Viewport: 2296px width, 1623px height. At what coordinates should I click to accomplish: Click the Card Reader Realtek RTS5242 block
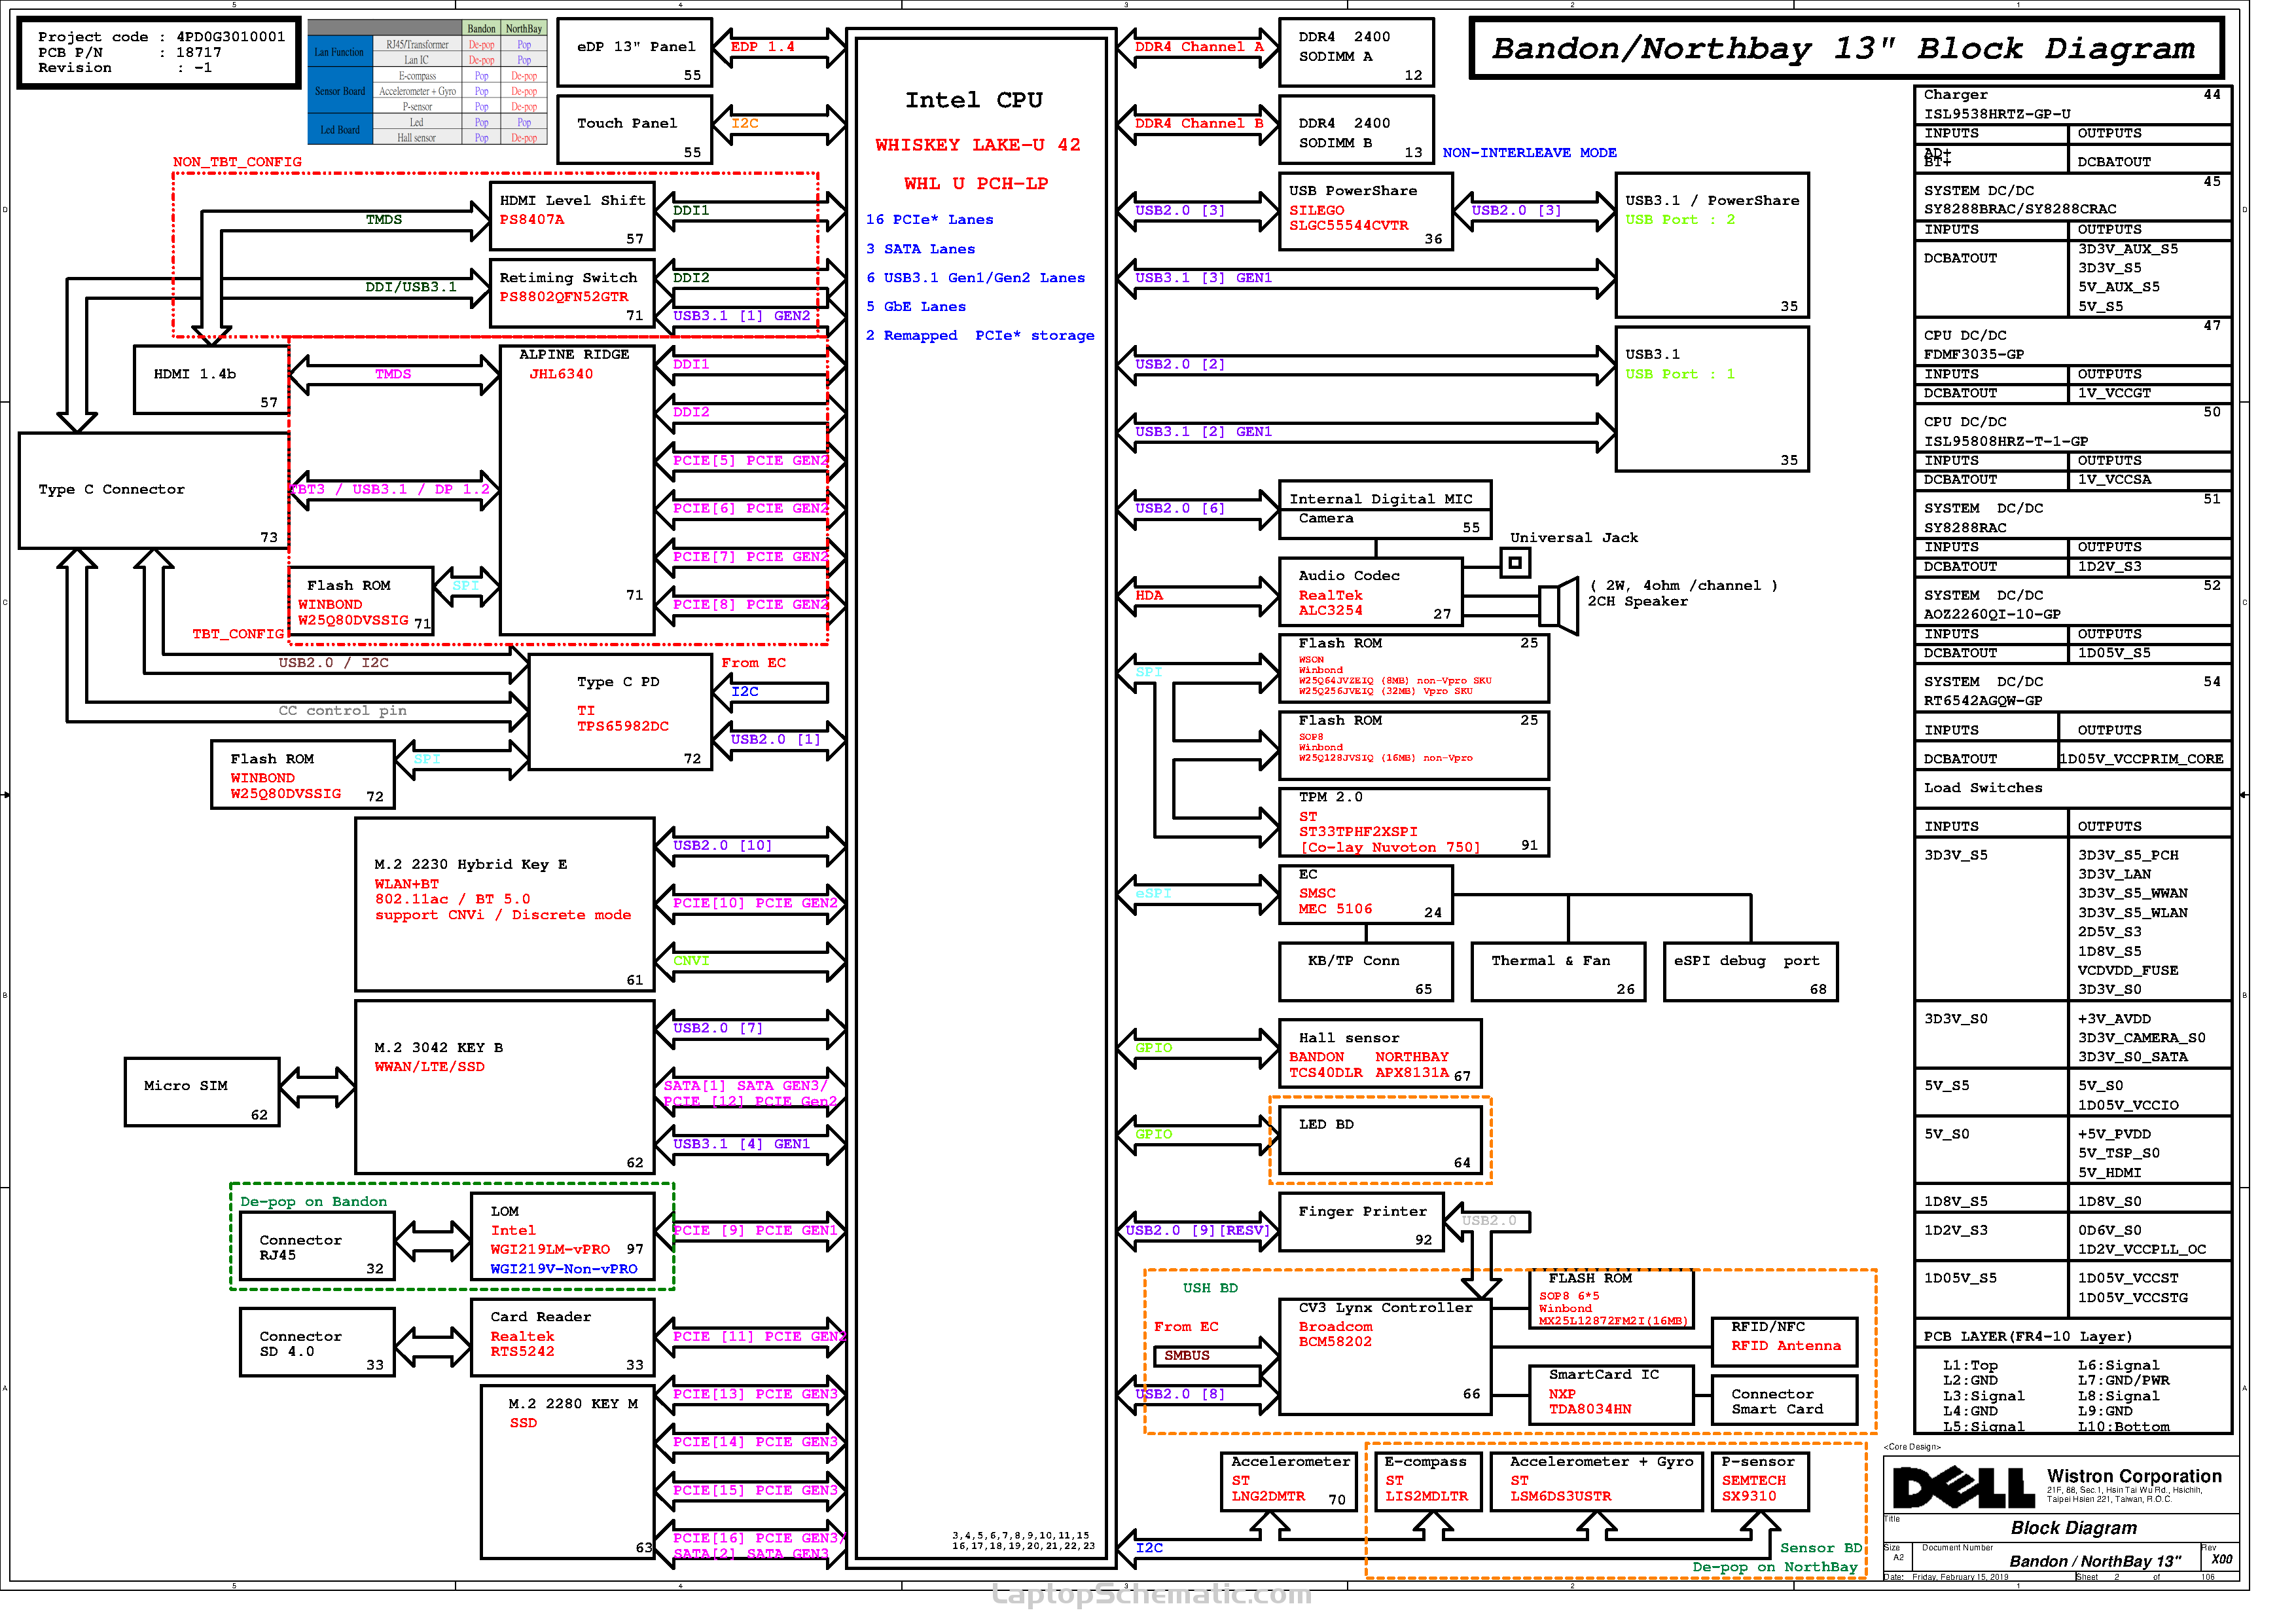(563, 1338)
